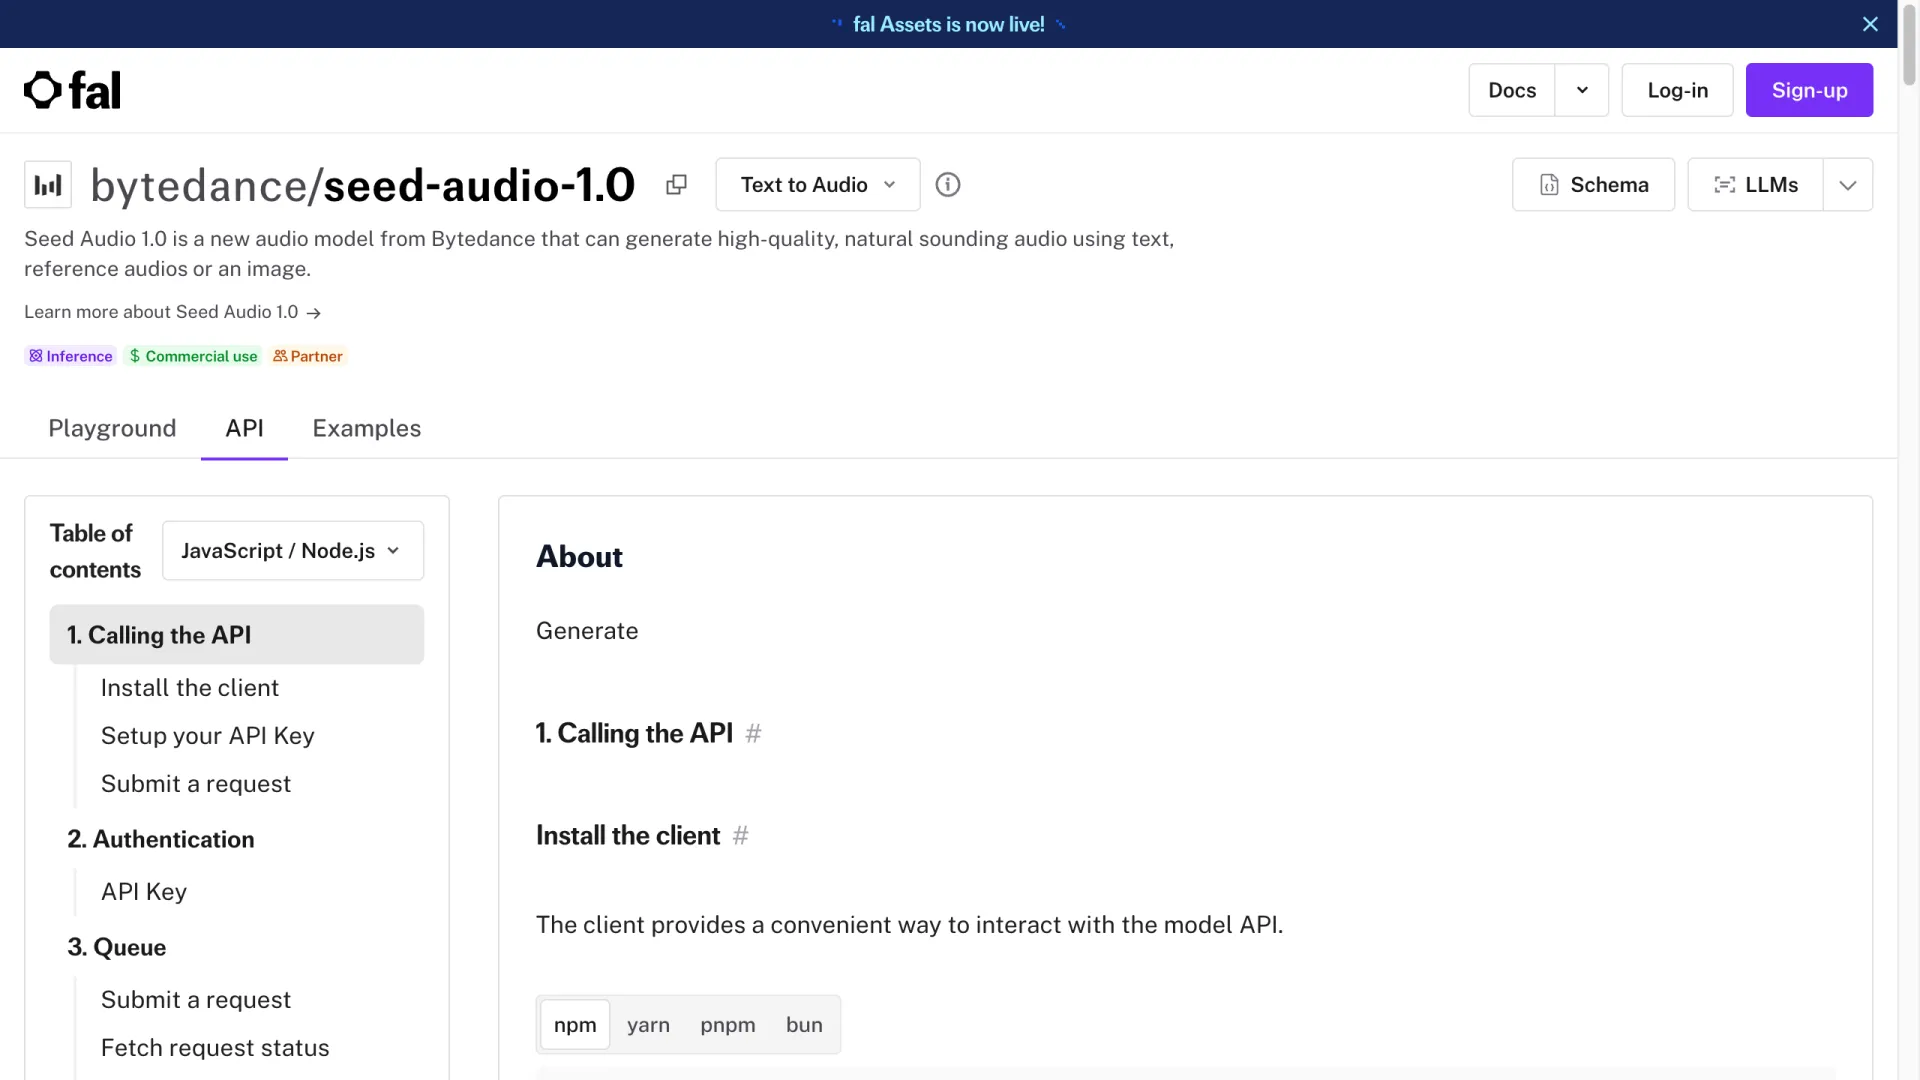Open the Docs page
Image resolution: width=1920 pixels, height=1080 pixels.
pos(1511,90)
